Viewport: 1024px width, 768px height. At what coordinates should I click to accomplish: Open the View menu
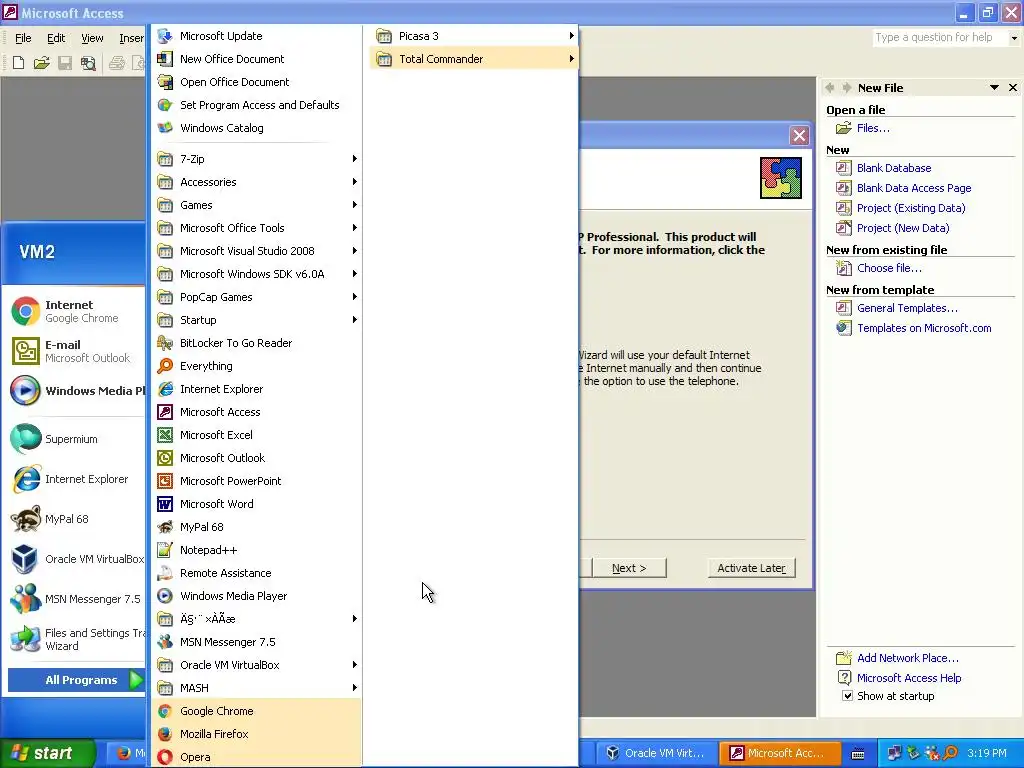click(92, 38)
